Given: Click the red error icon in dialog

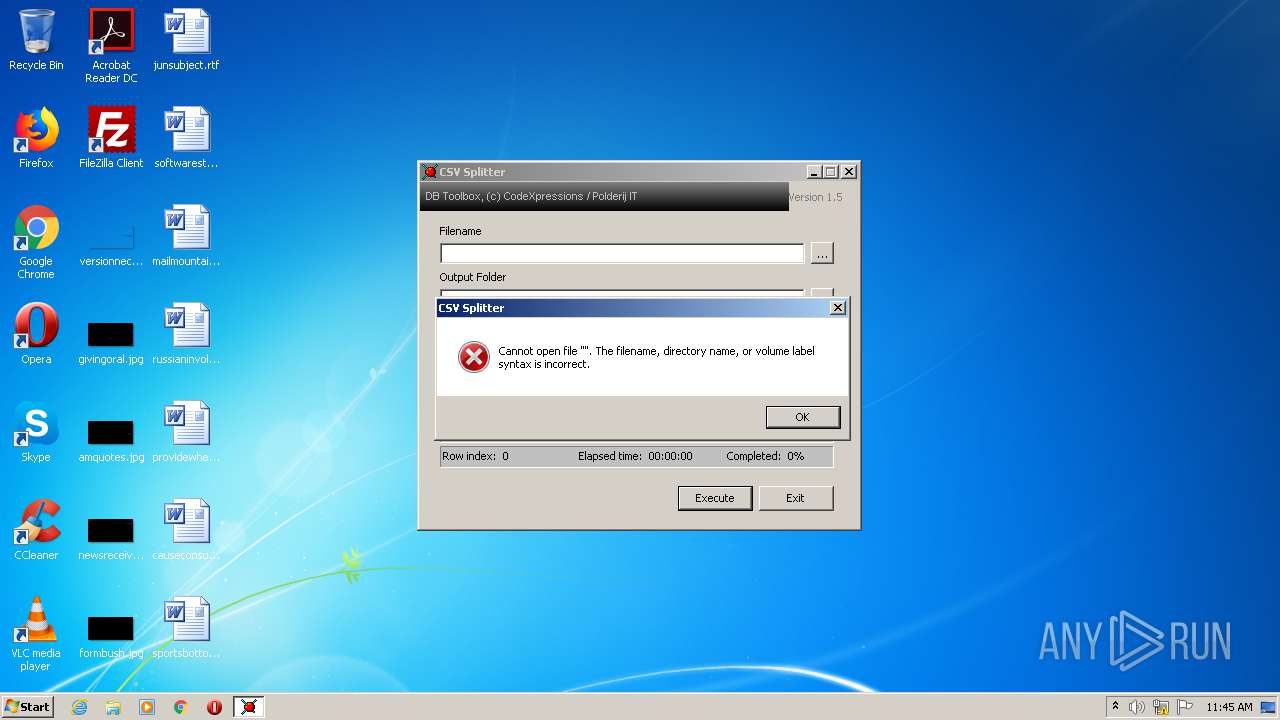Looking at the screenshot, I should 474,357.
